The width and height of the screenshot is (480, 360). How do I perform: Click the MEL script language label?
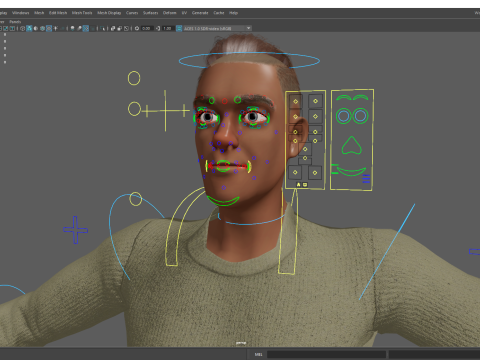[258, 354]
